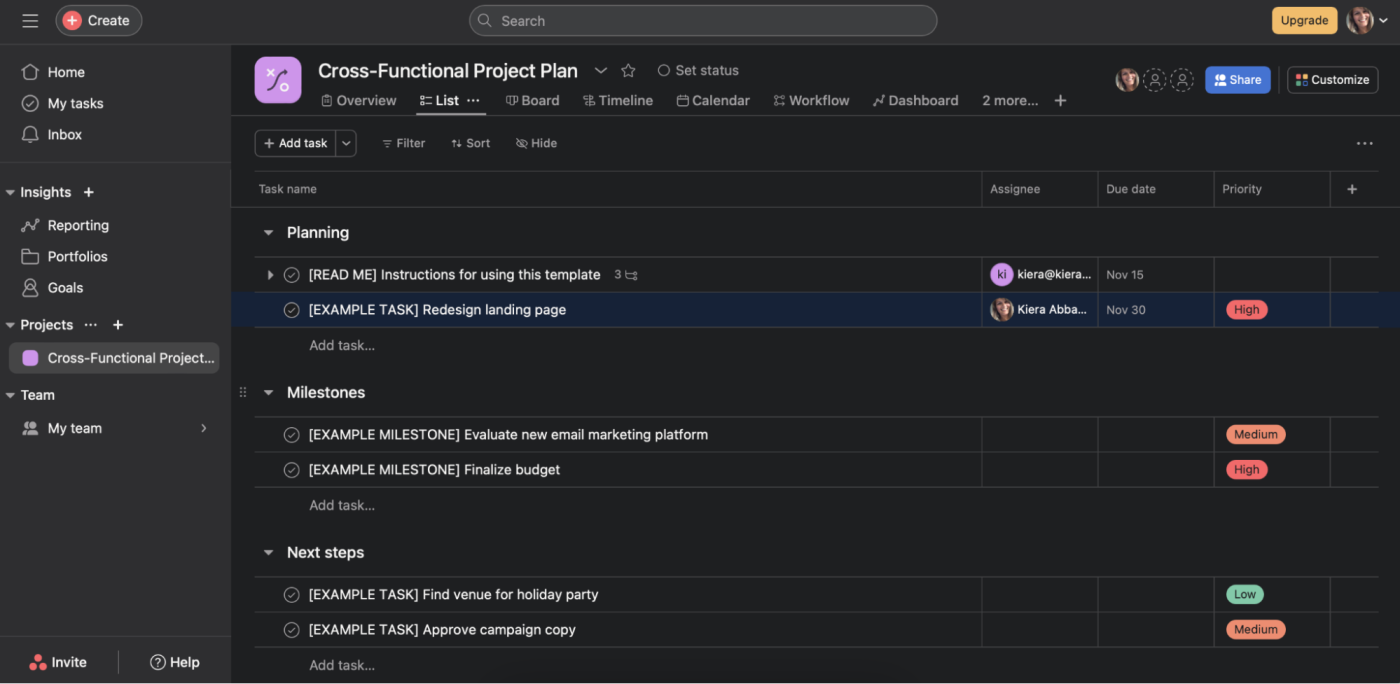The width and height of the screenshot is (1400, 684).
Task: Switch to the Board tab
Action: (x=532, y=100)
